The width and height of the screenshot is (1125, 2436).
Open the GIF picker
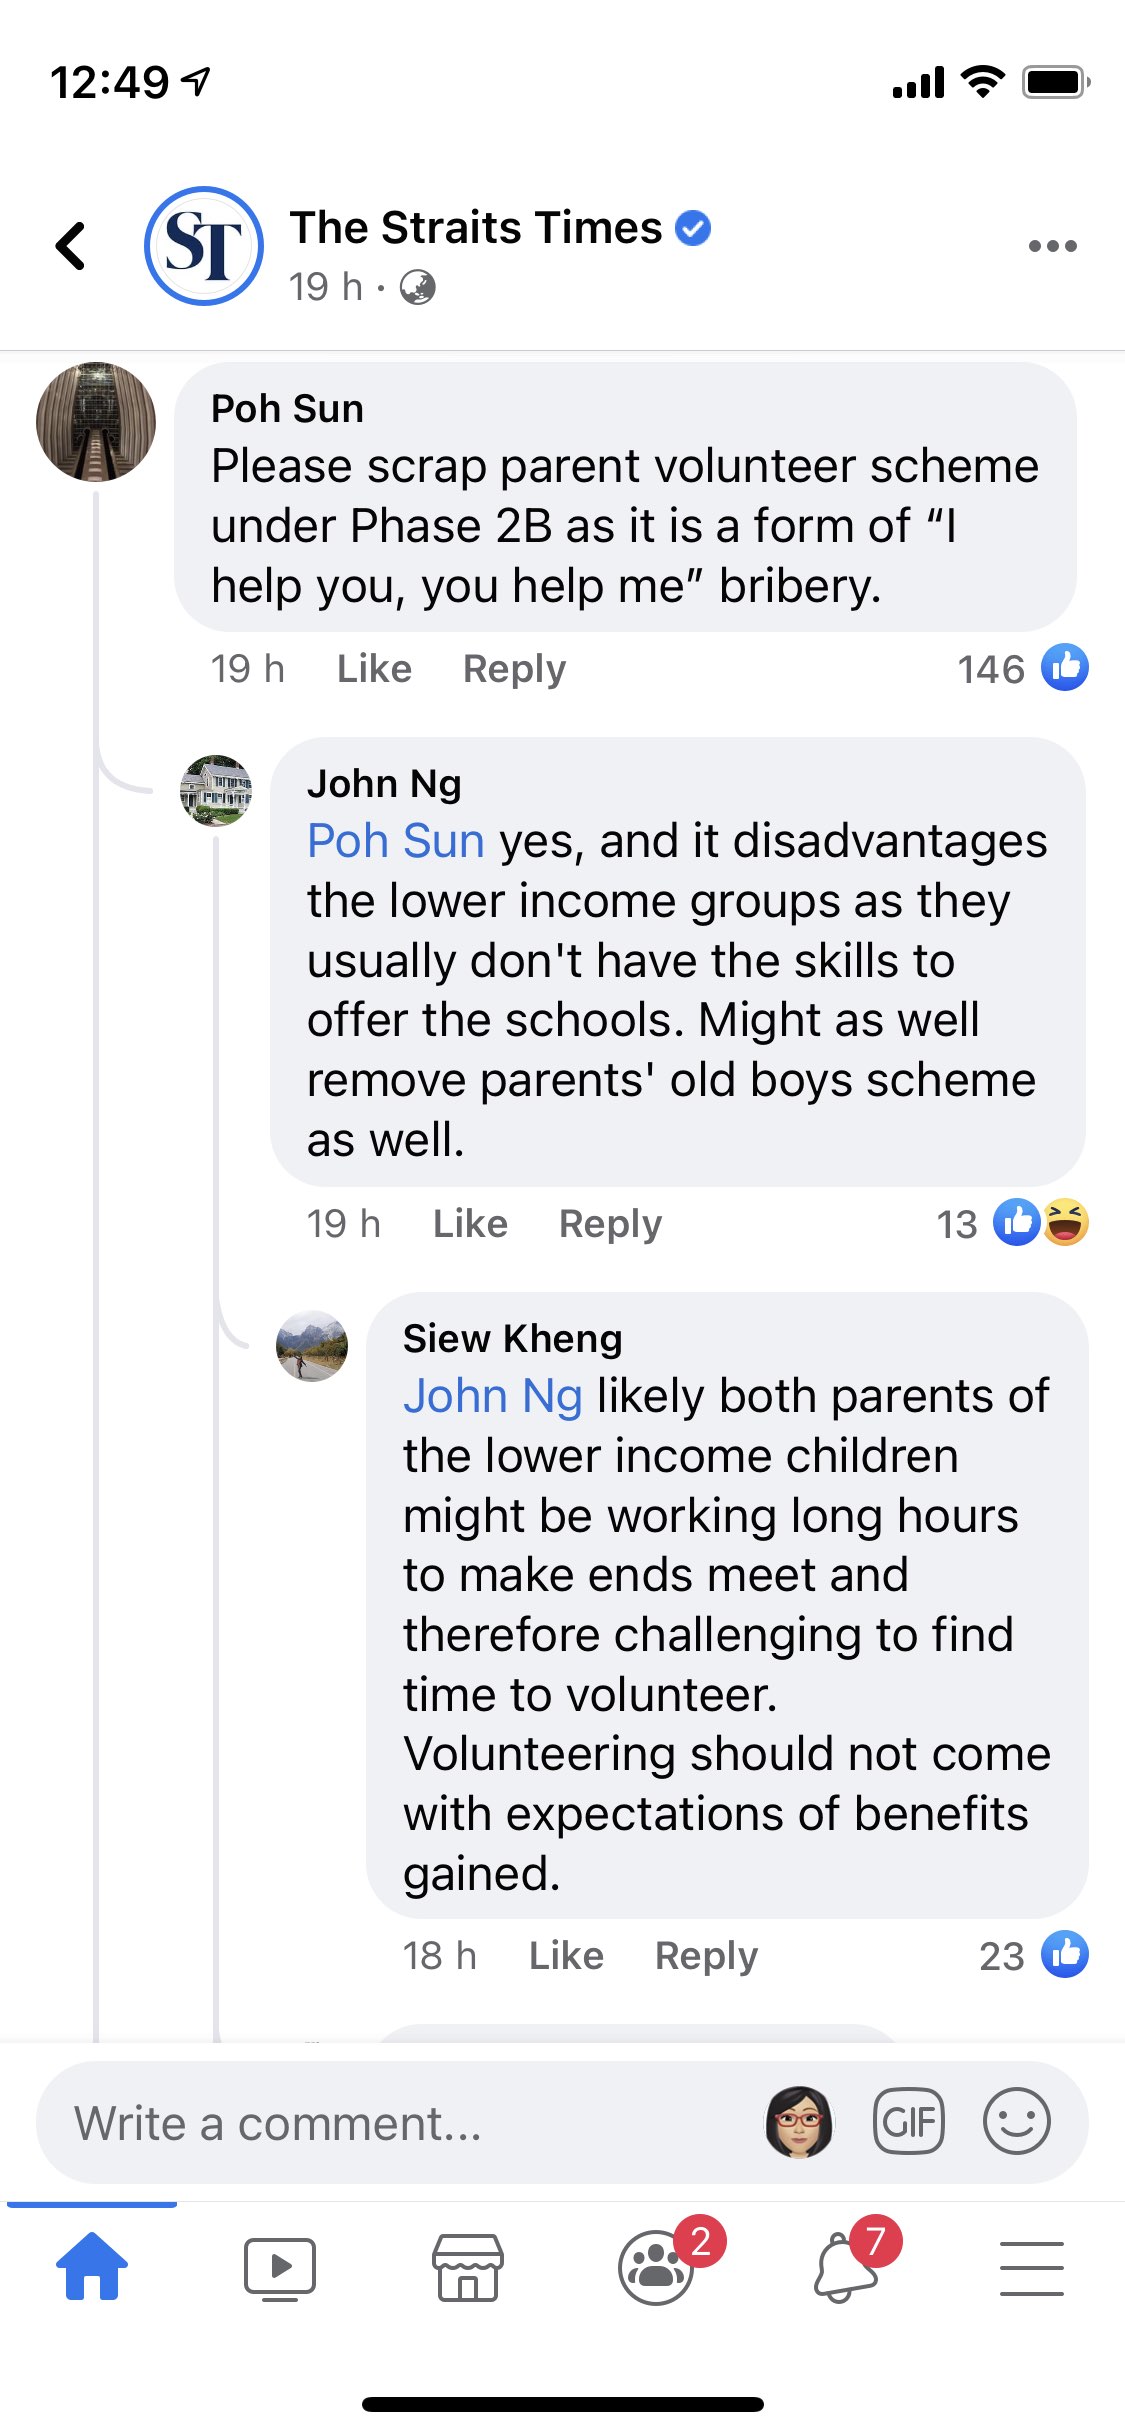[x=908, y=2122]
